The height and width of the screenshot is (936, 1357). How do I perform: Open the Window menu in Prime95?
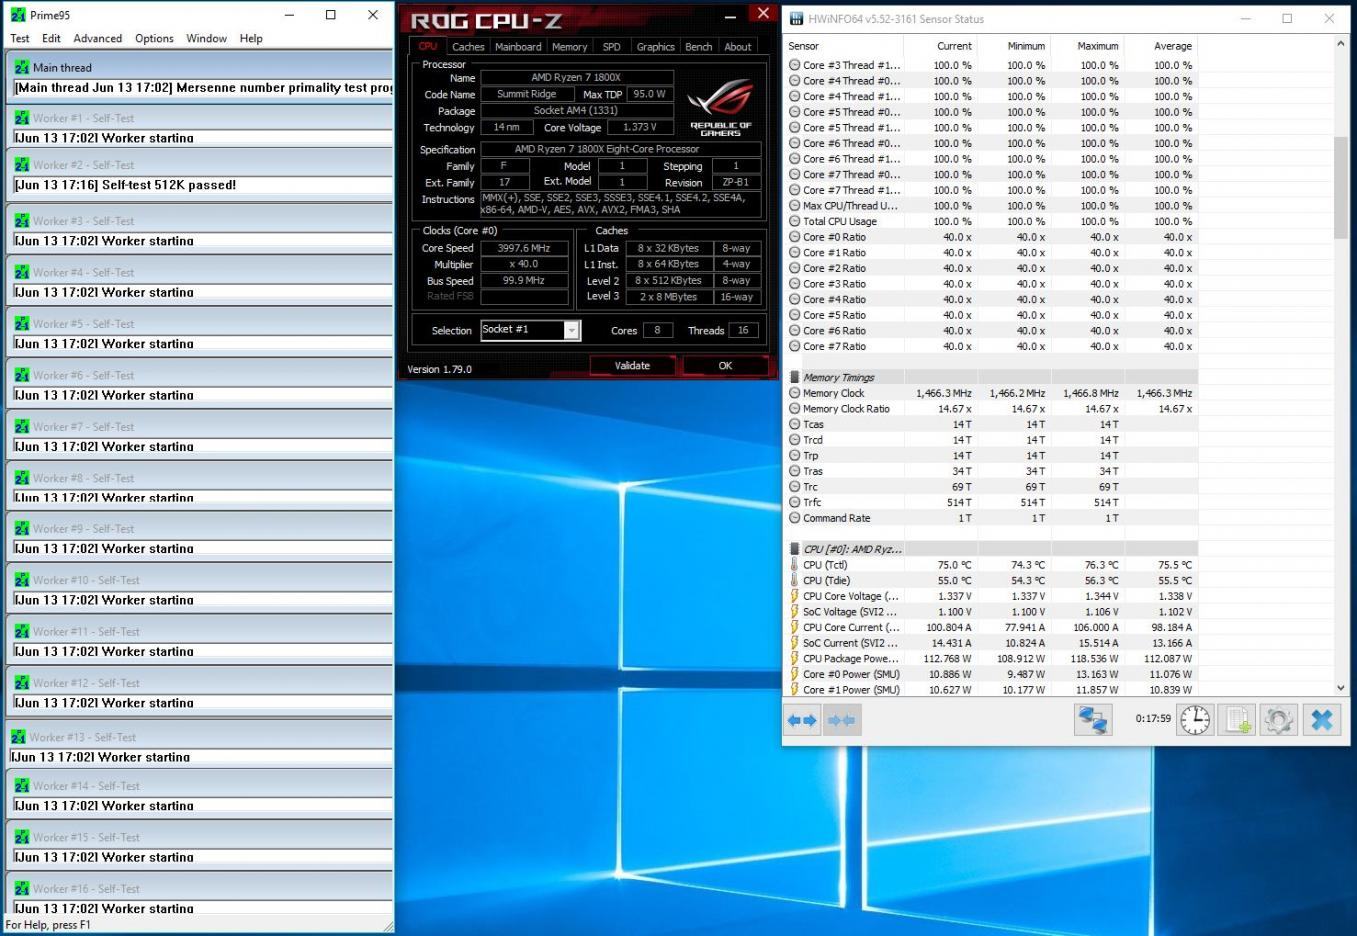[x=206, y=38]
